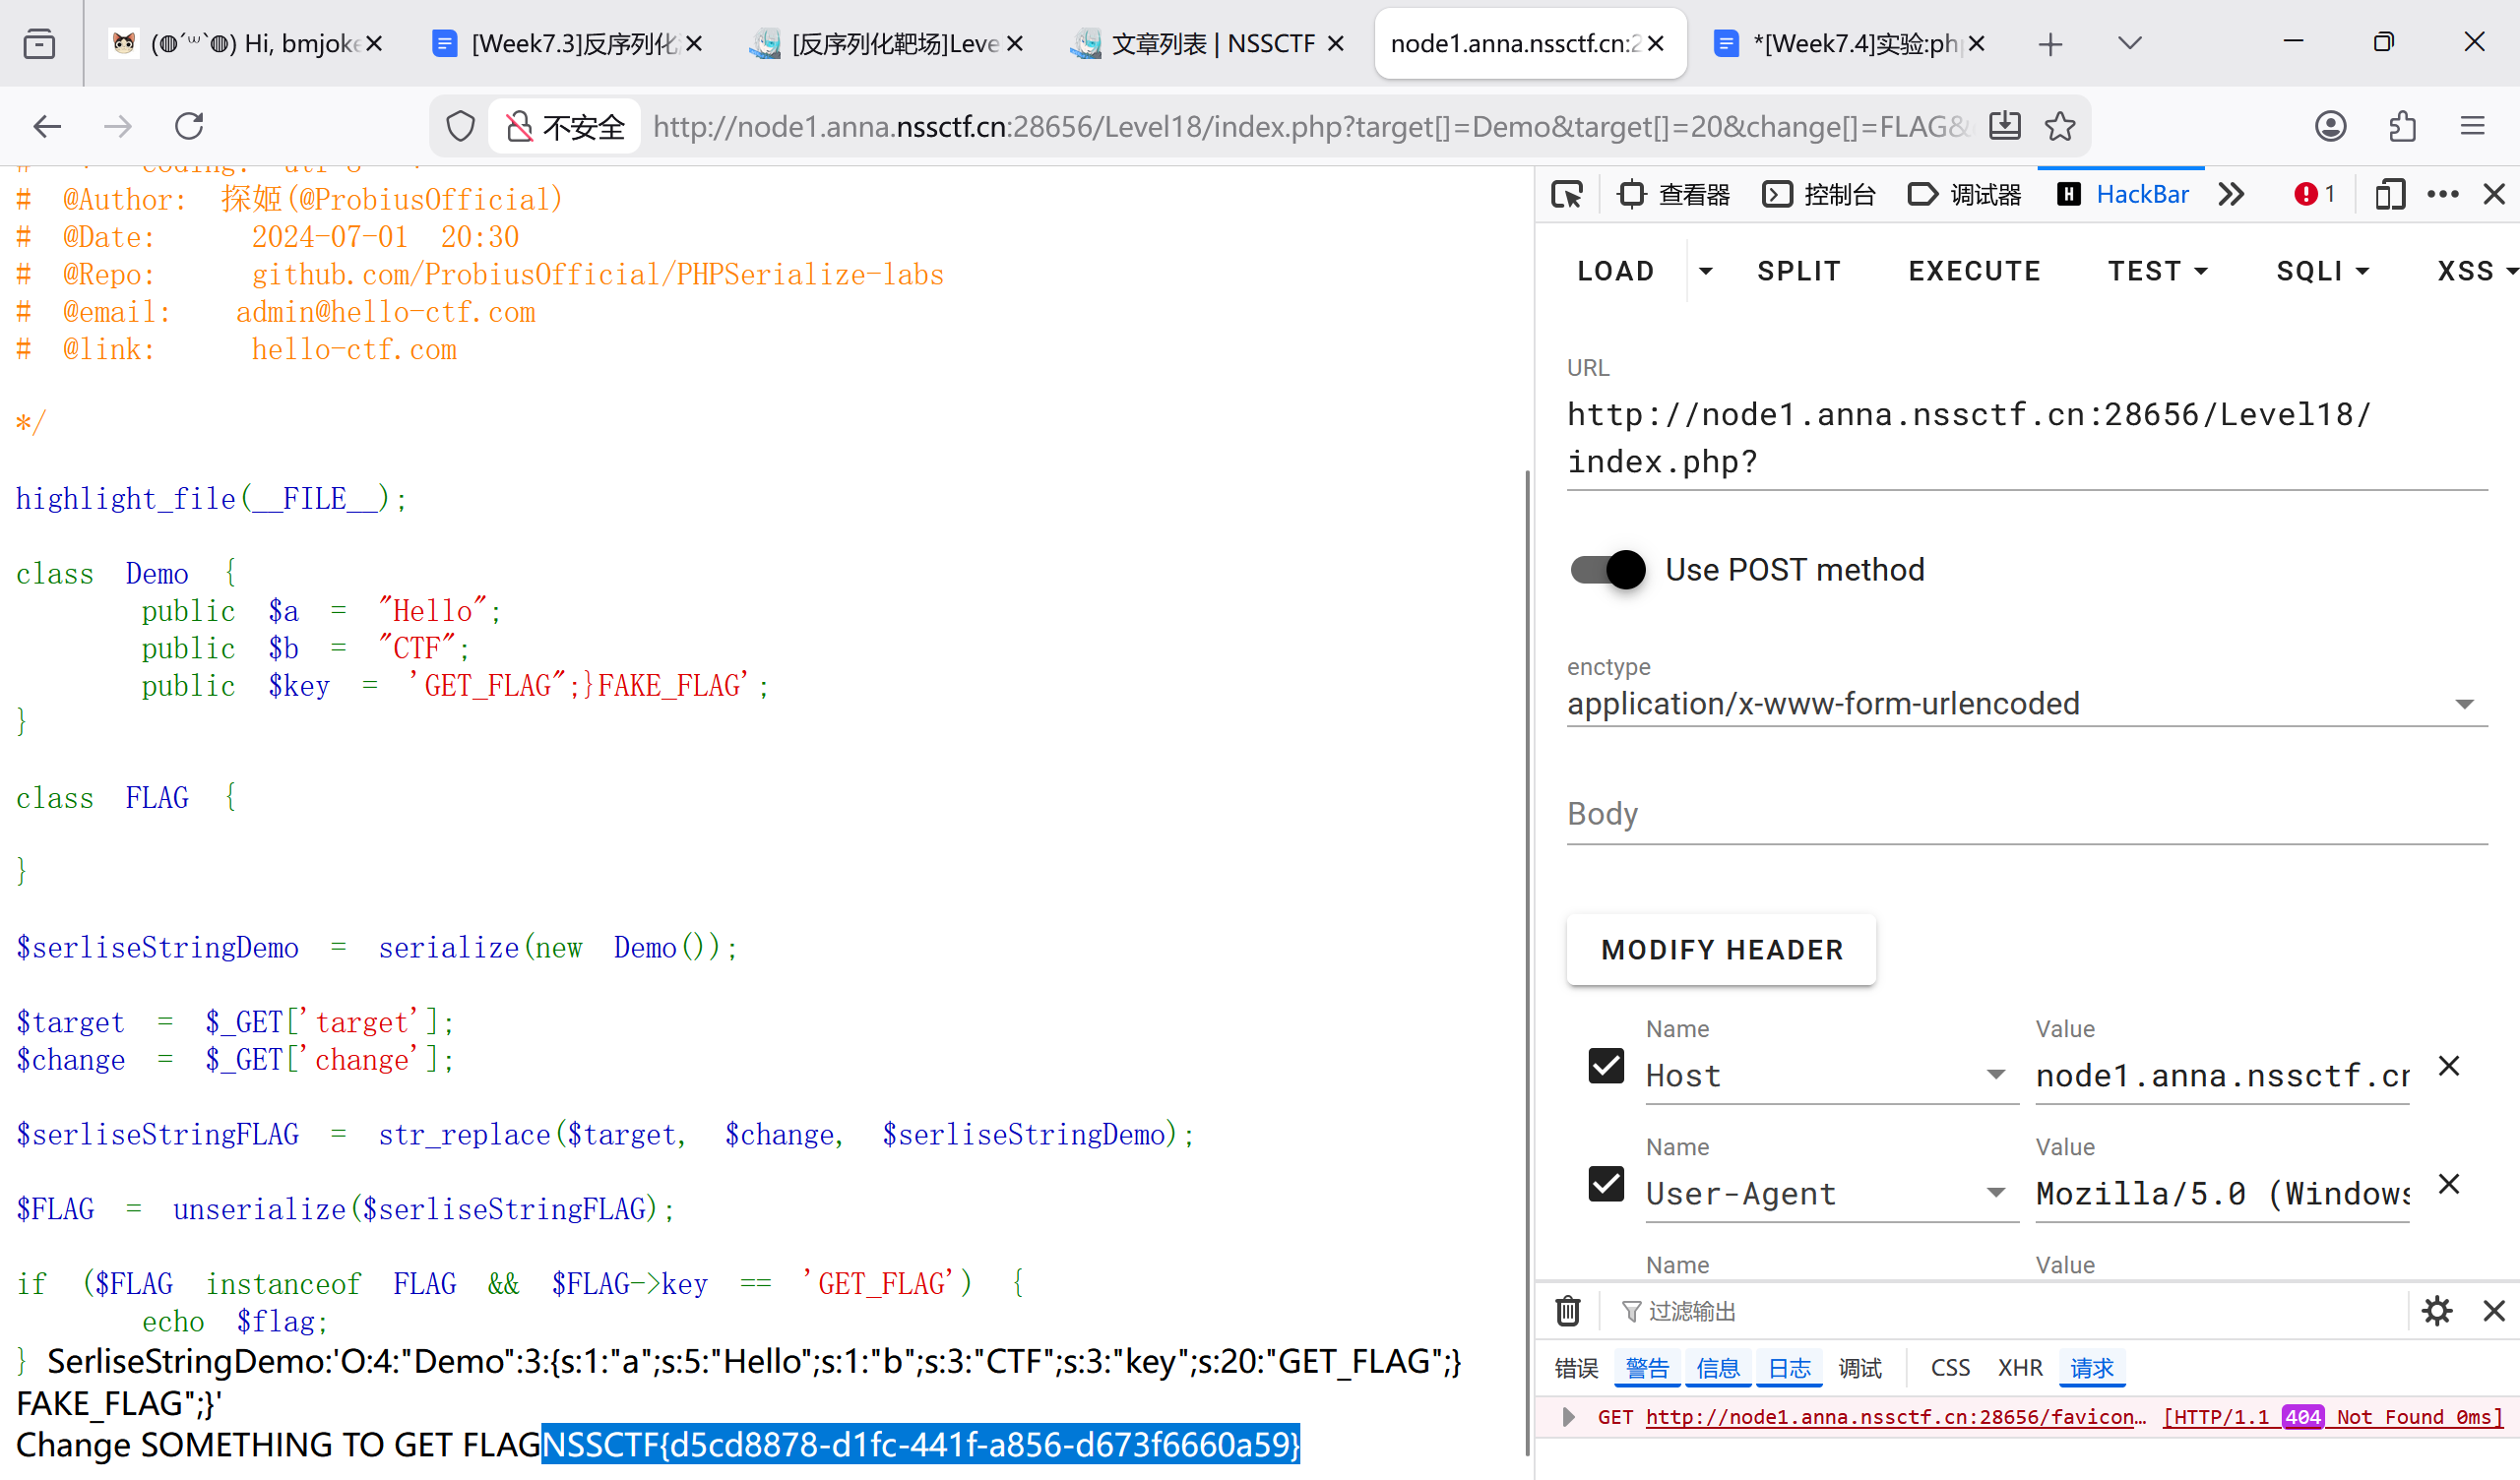Switch to the 文章列表 | NSSCTF tab
This screenshot has width=2520, height=1480.
coord(1200,43)
